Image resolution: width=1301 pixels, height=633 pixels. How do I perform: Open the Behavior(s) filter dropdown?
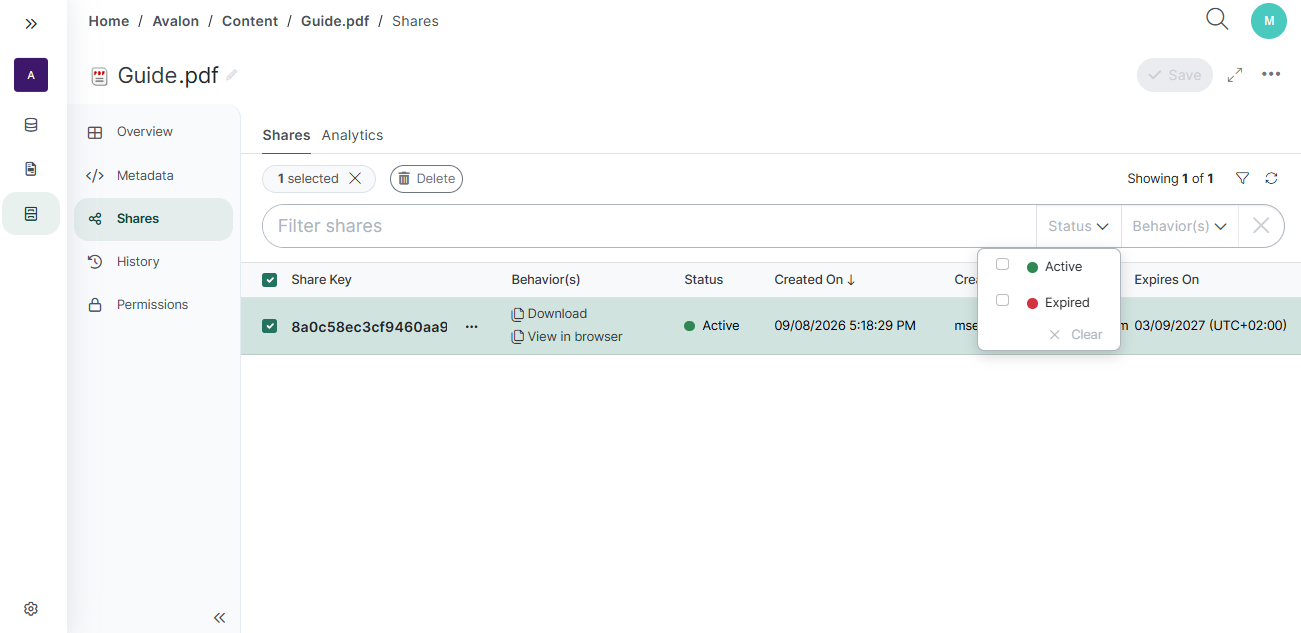pyautogui.click(x=1180, y=226)
